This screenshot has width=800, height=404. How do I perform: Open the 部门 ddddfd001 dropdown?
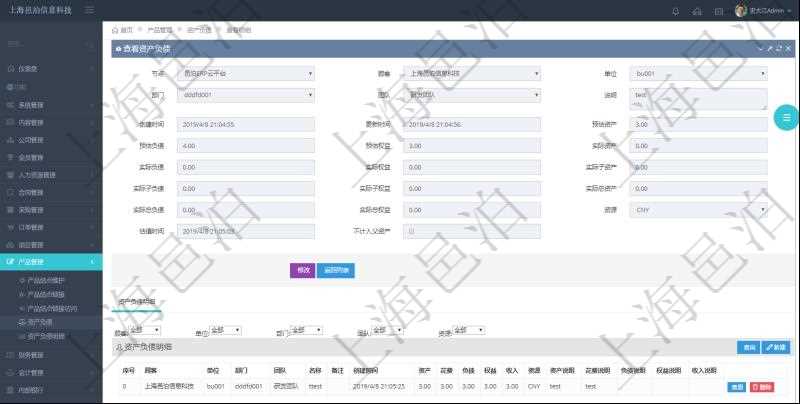pyautogui.click(x=246, y=95)
